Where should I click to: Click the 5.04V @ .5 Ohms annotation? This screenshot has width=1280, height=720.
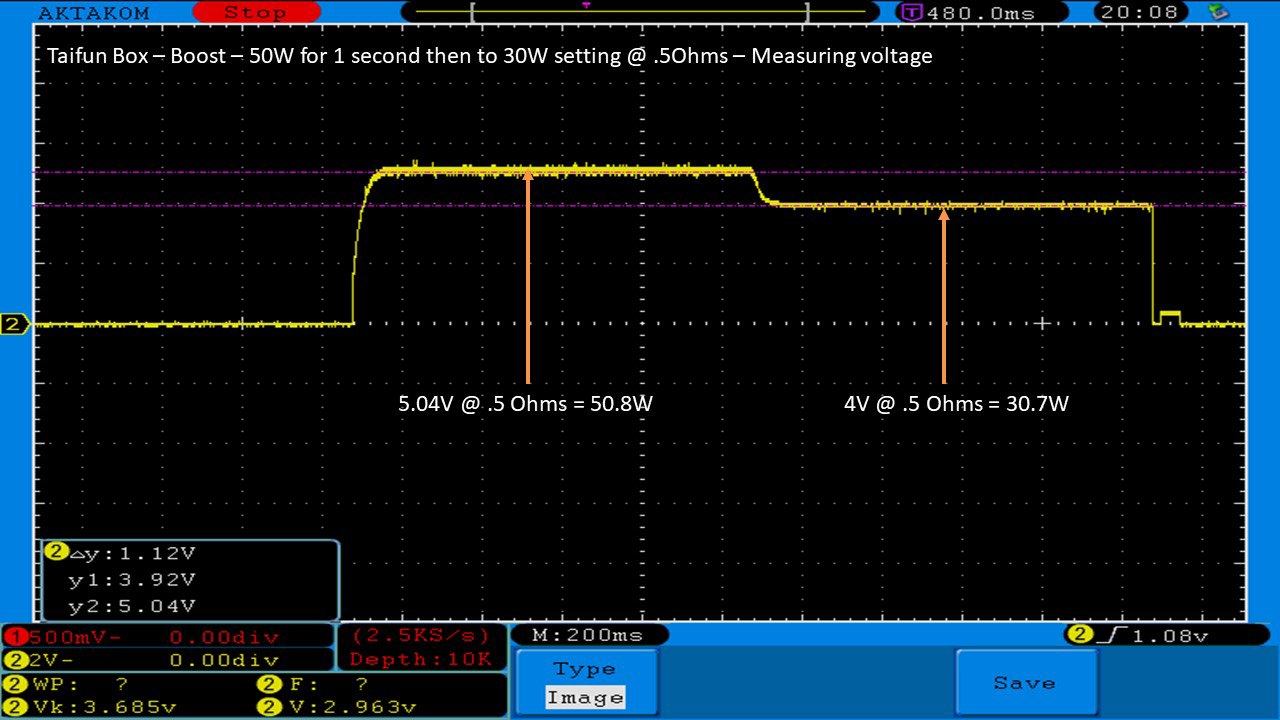(x=526, y=405)
